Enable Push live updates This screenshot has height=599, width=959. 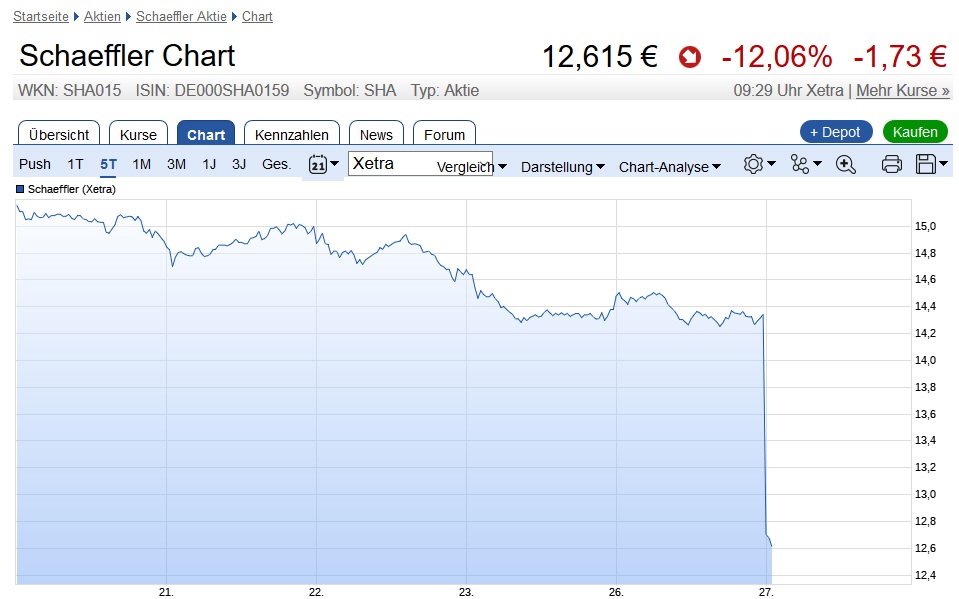pyautogui.click(x=35, y=165)
